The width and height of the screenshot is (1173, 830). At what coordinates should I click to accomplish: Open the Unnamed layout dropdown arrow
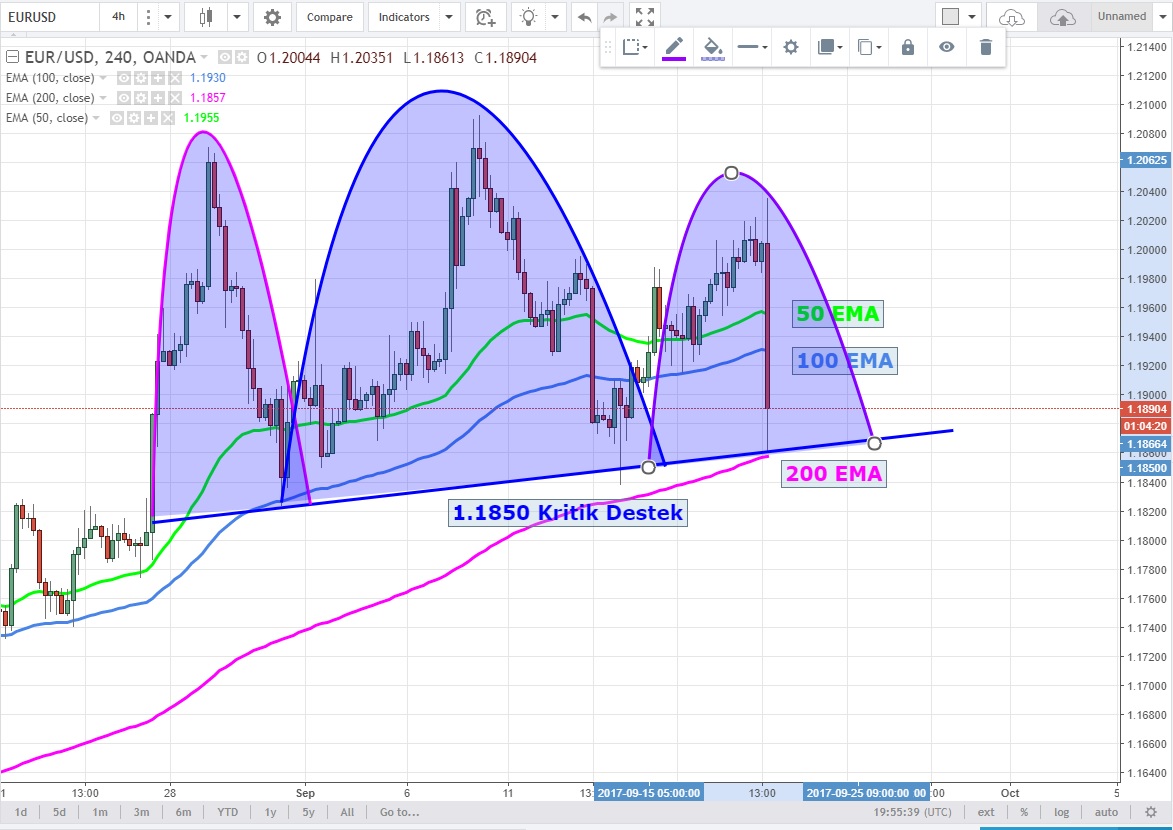click(1160, 17)
